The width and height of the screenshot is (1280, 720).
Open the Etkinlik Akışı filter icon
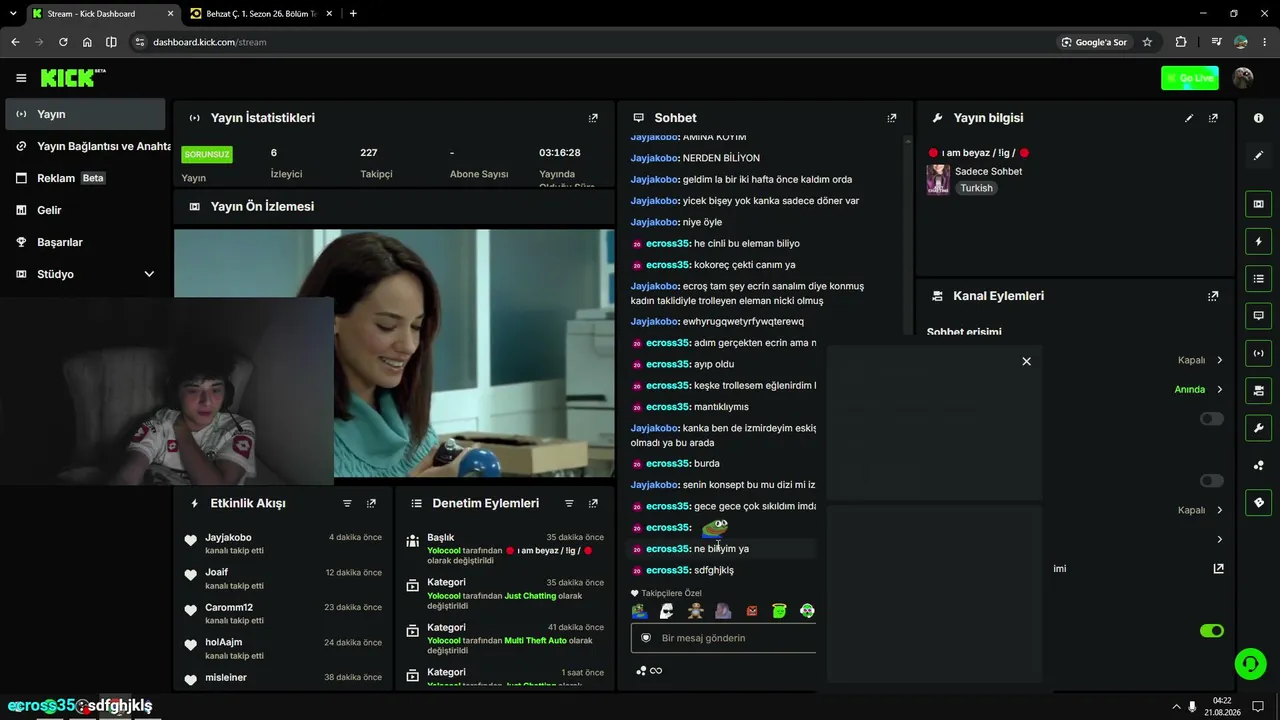[x=347, y=504]
